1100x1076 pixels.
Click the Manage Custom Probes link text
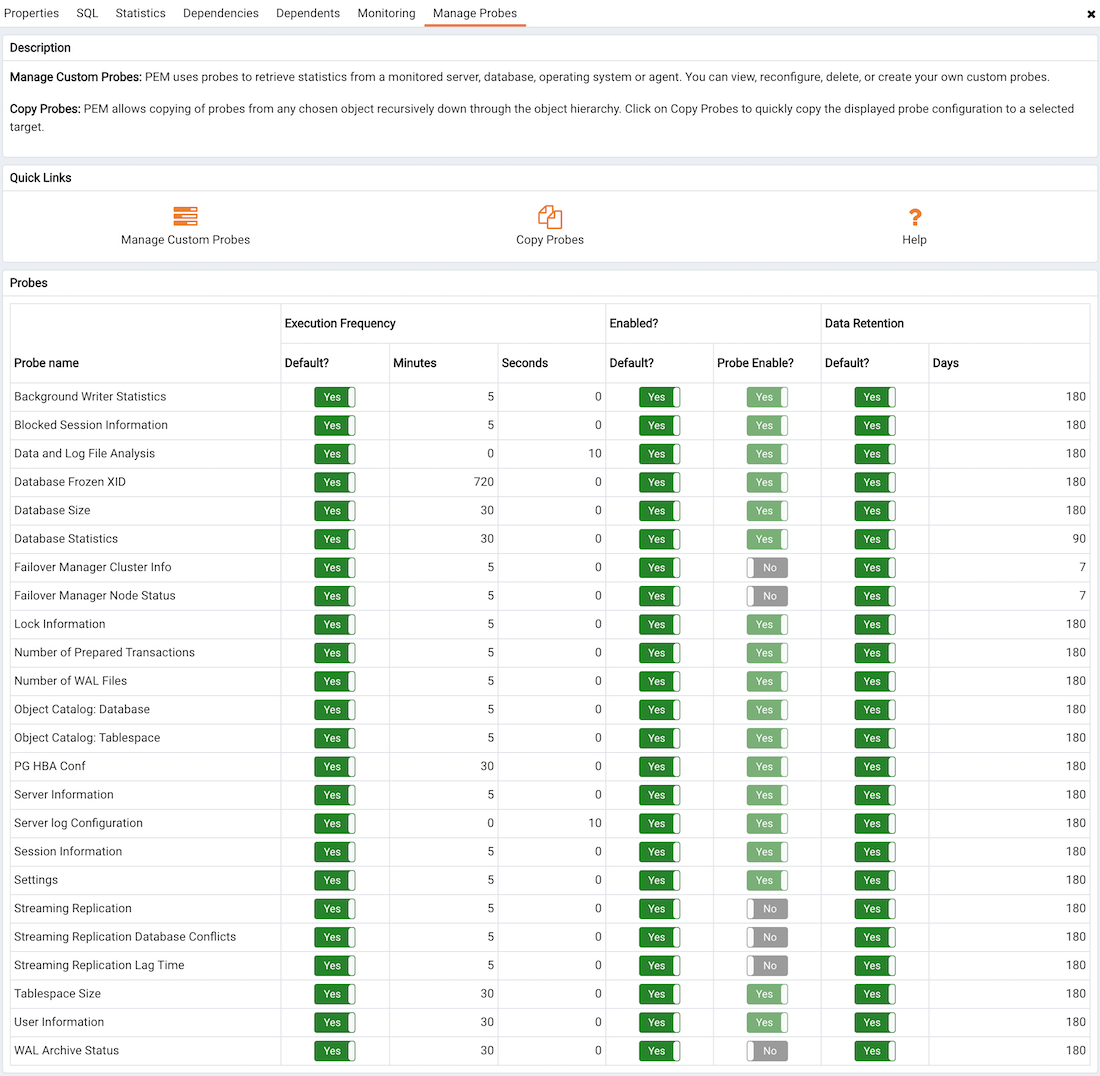point(185,240)
